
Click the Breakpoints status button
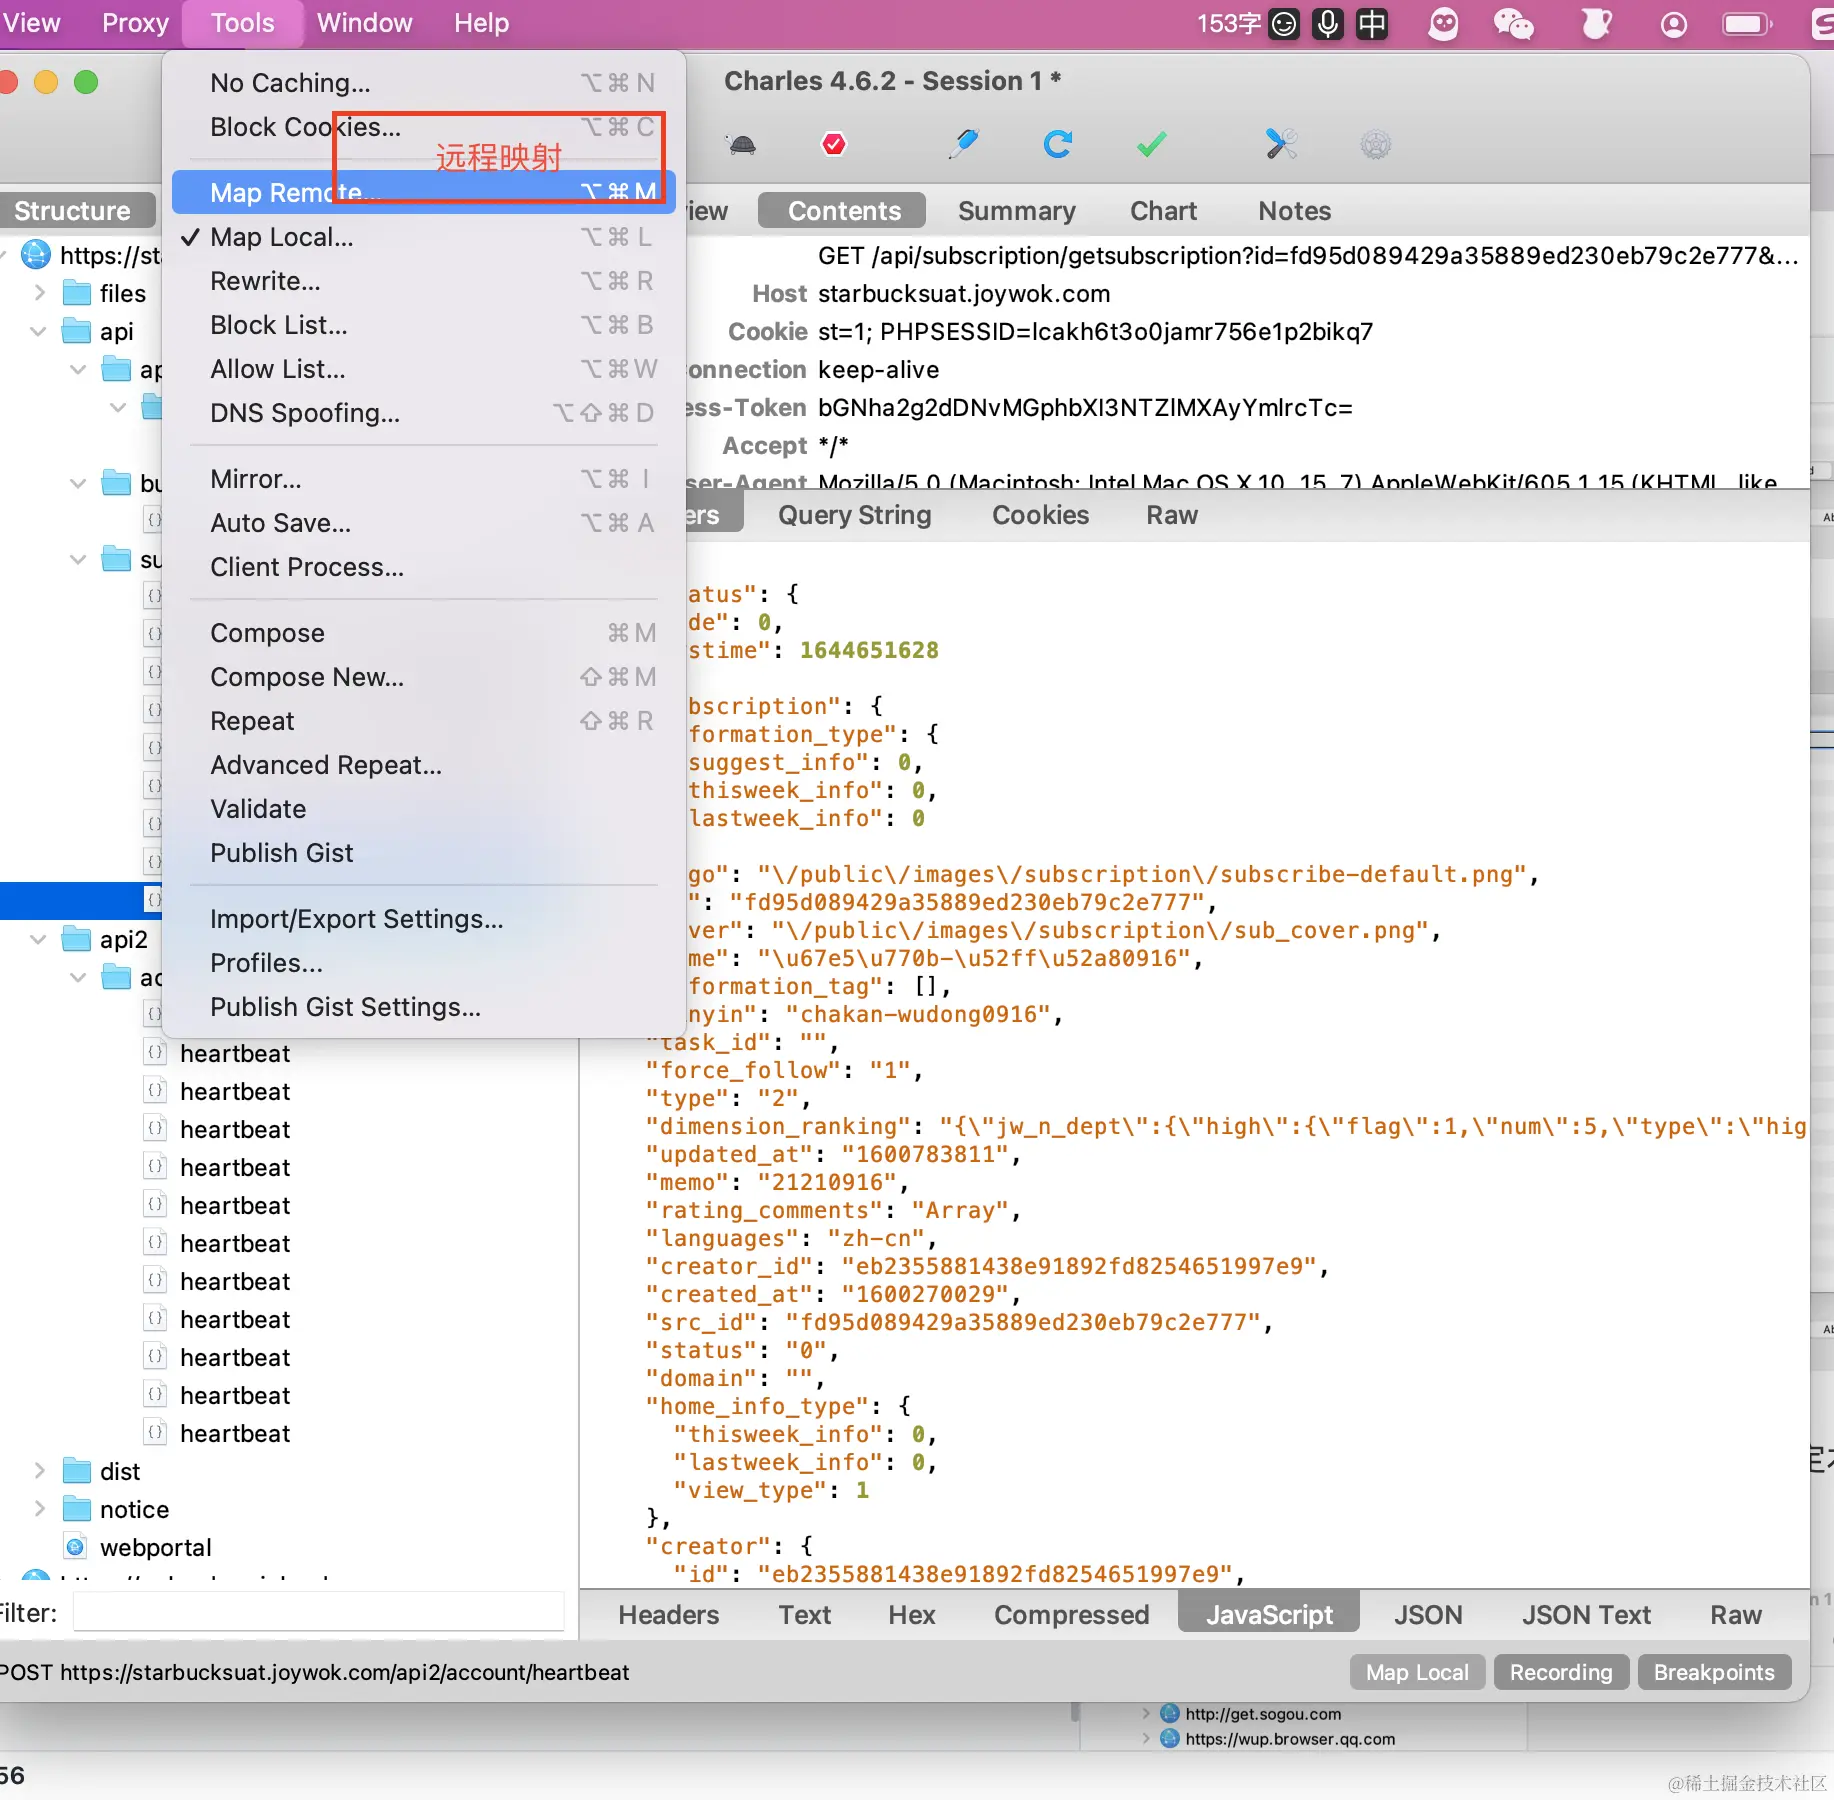[1714, 1672]
